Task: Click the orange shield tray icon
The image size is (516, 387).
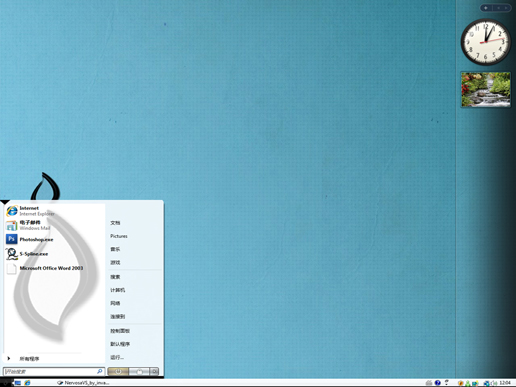Action: pos(461,383)
